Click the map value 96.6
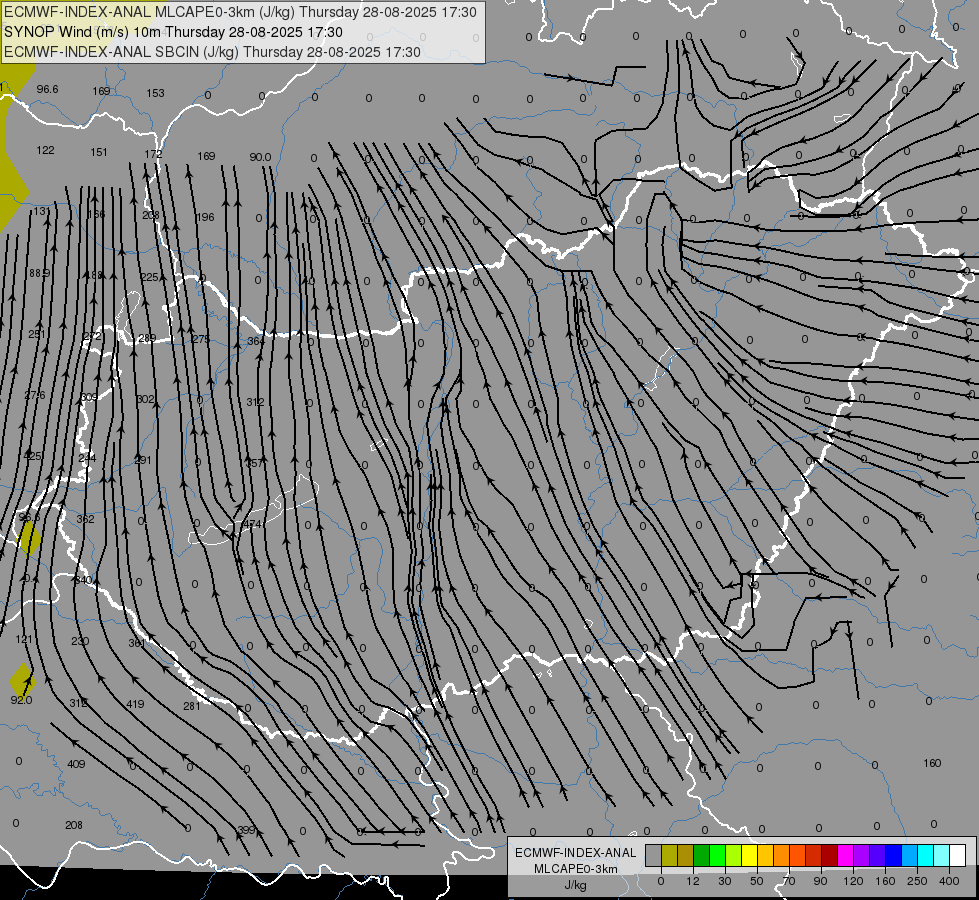 (x=47, y=89)
